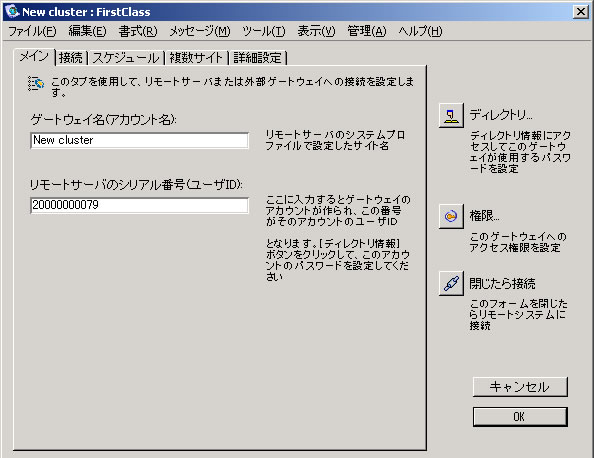The width and height of the screenshot is (594, 458).
Task: Open the ファイル(F) menu
Action: (x=32, y=31)
